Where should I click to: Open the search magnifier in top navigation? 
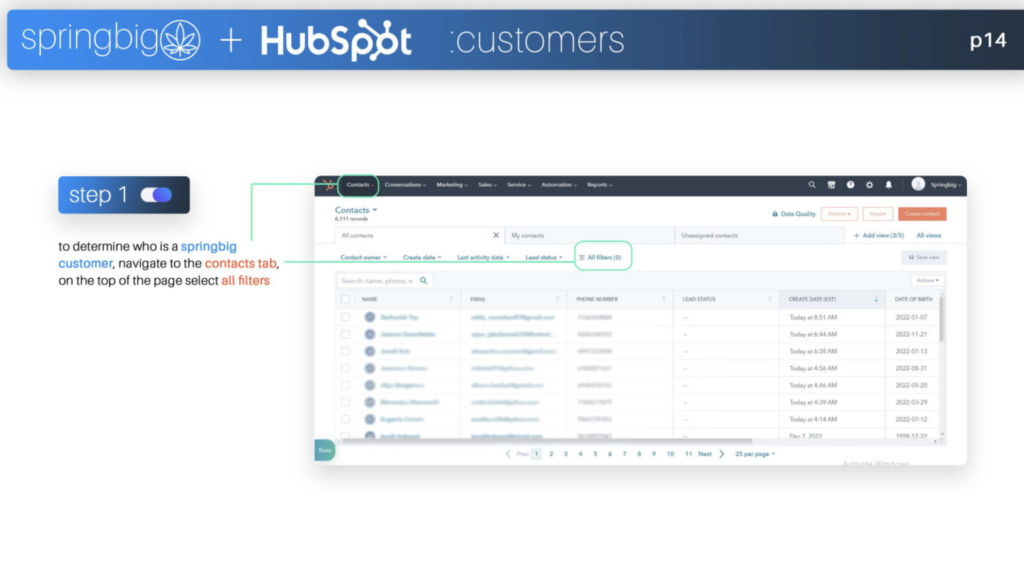[812, 185]
